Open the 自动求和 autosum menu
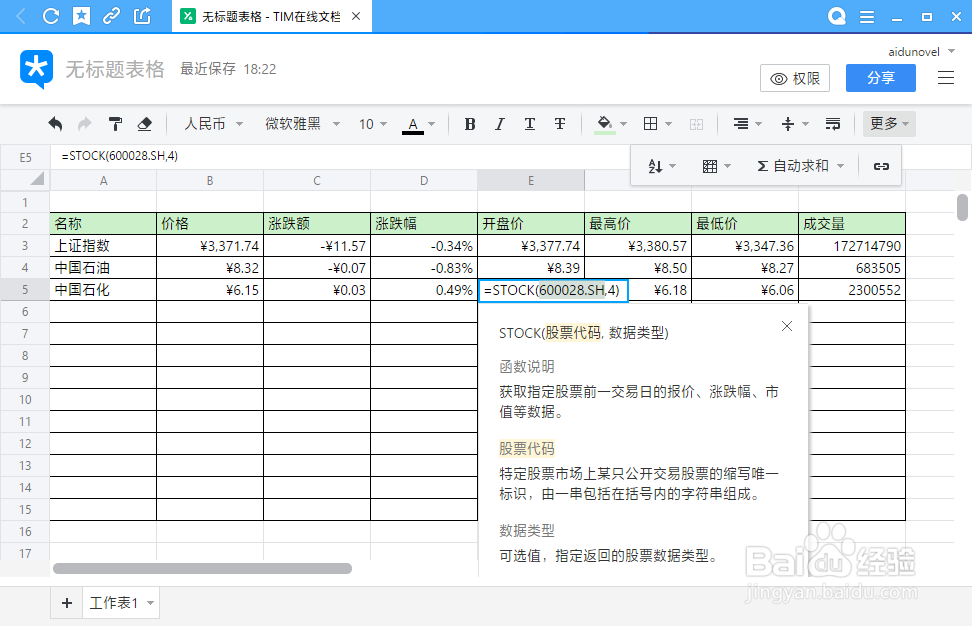 (x=800, y=166)
